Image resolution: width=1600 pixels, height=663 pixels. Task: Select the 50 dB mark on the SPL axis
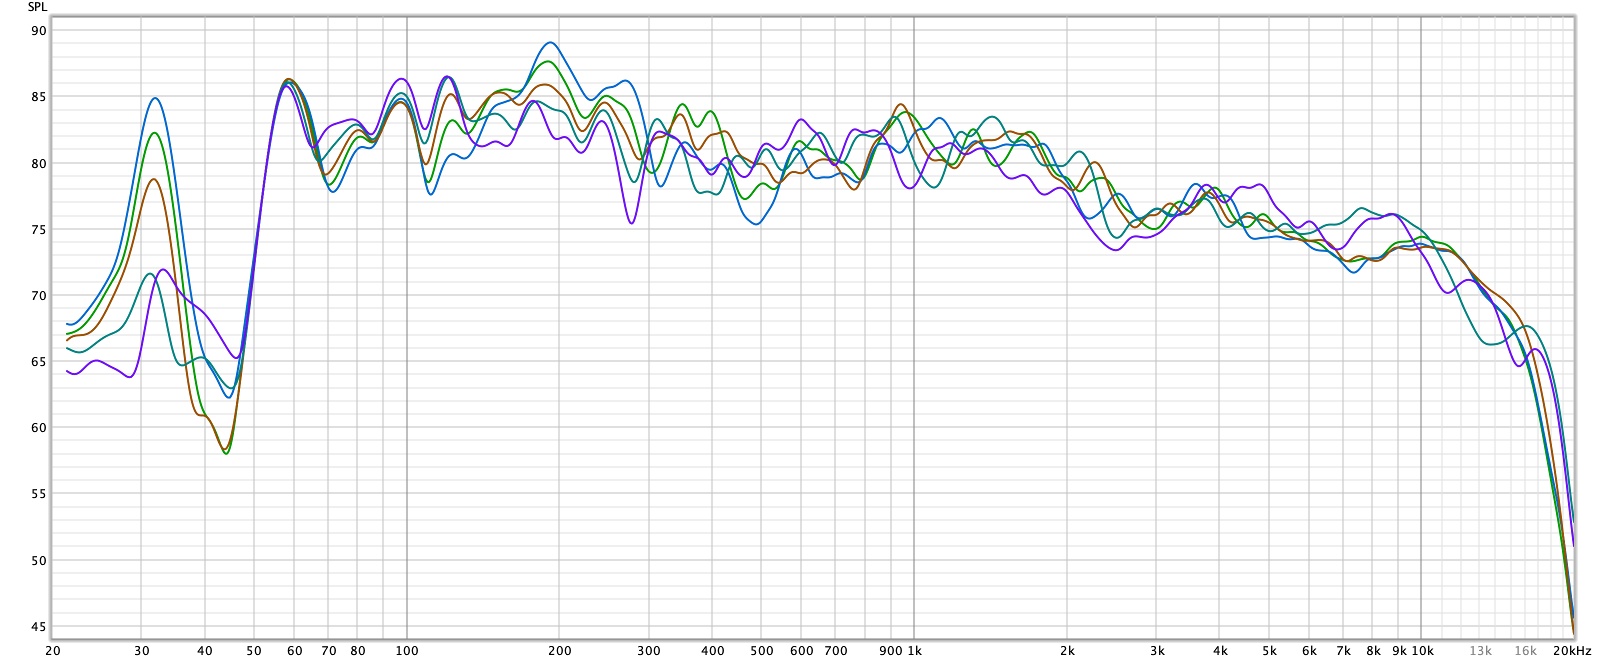pyautogui.click(x=39, y=560)
